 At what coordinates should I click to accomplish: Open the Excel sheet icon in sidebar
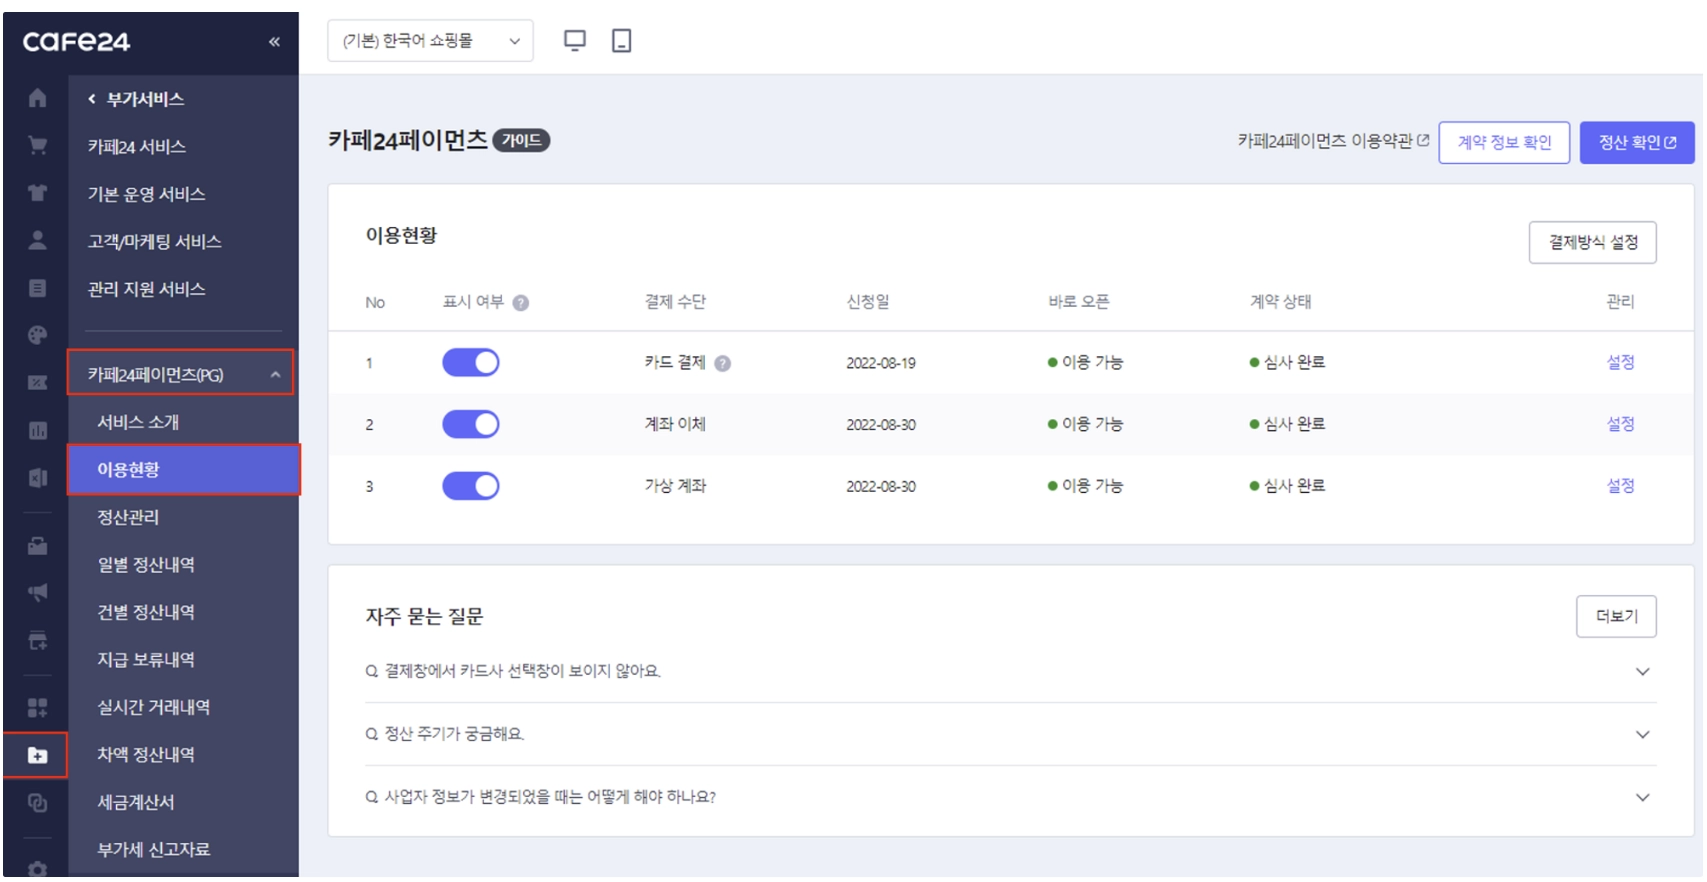pos(37,478)
